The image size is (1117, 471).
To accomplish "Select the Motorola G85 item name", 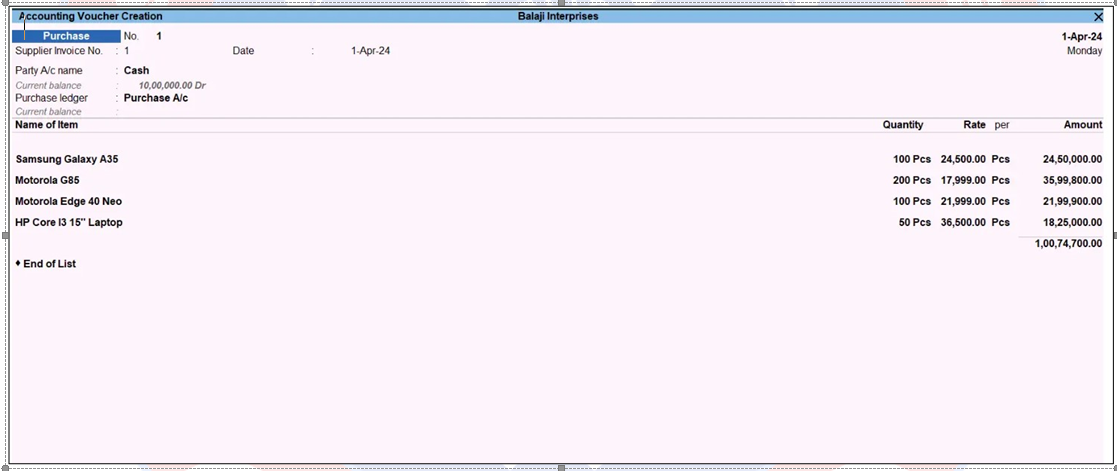I will click(47, 180).
